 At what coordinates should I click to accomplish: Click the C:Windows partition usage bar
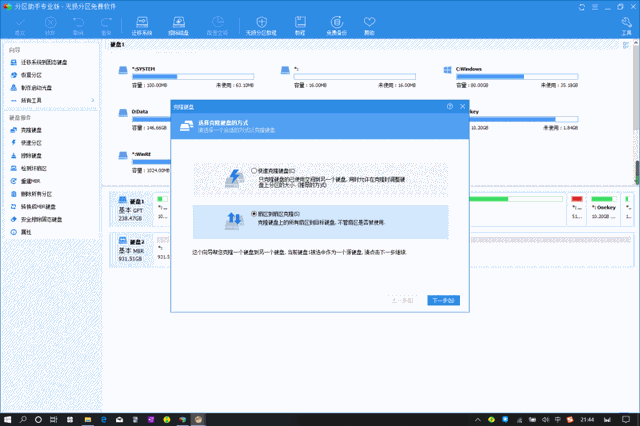(x=517, y=77)
